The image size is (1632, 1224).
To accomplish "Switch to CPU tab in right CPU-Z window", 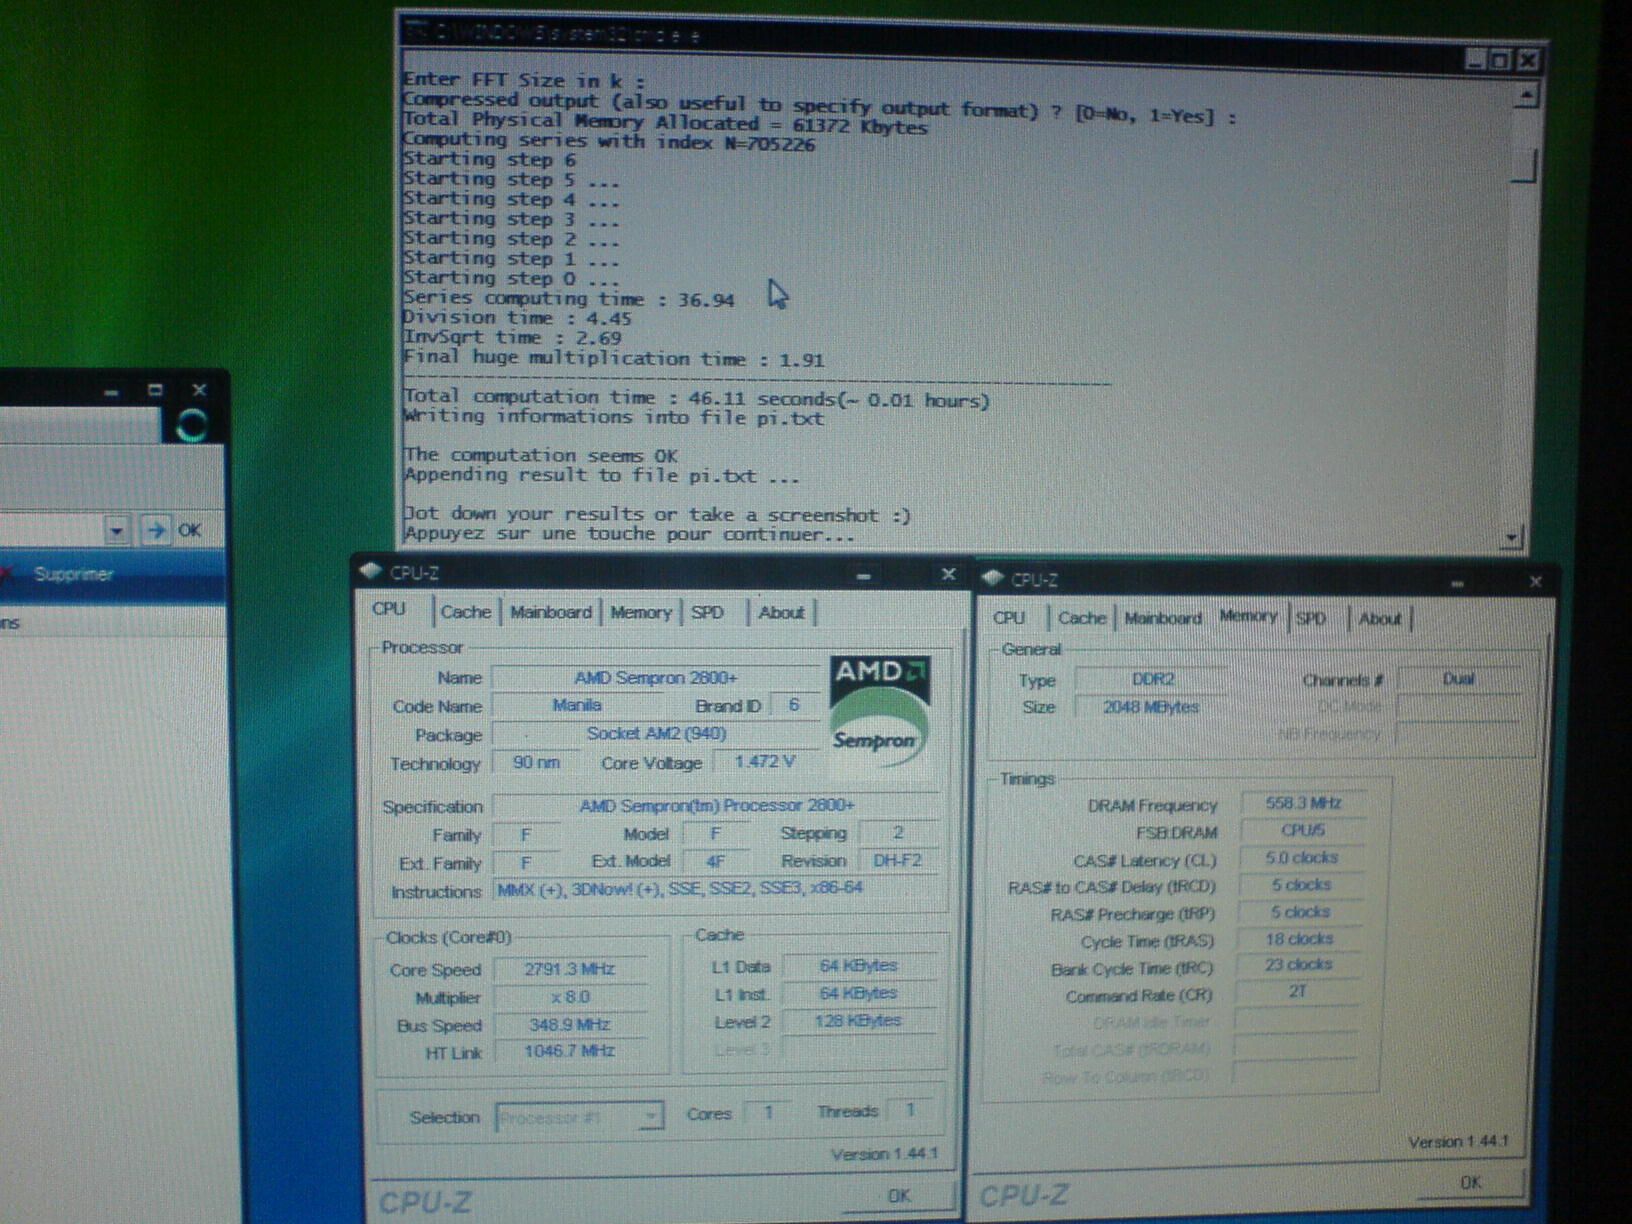I will [x=1009, y=618].
